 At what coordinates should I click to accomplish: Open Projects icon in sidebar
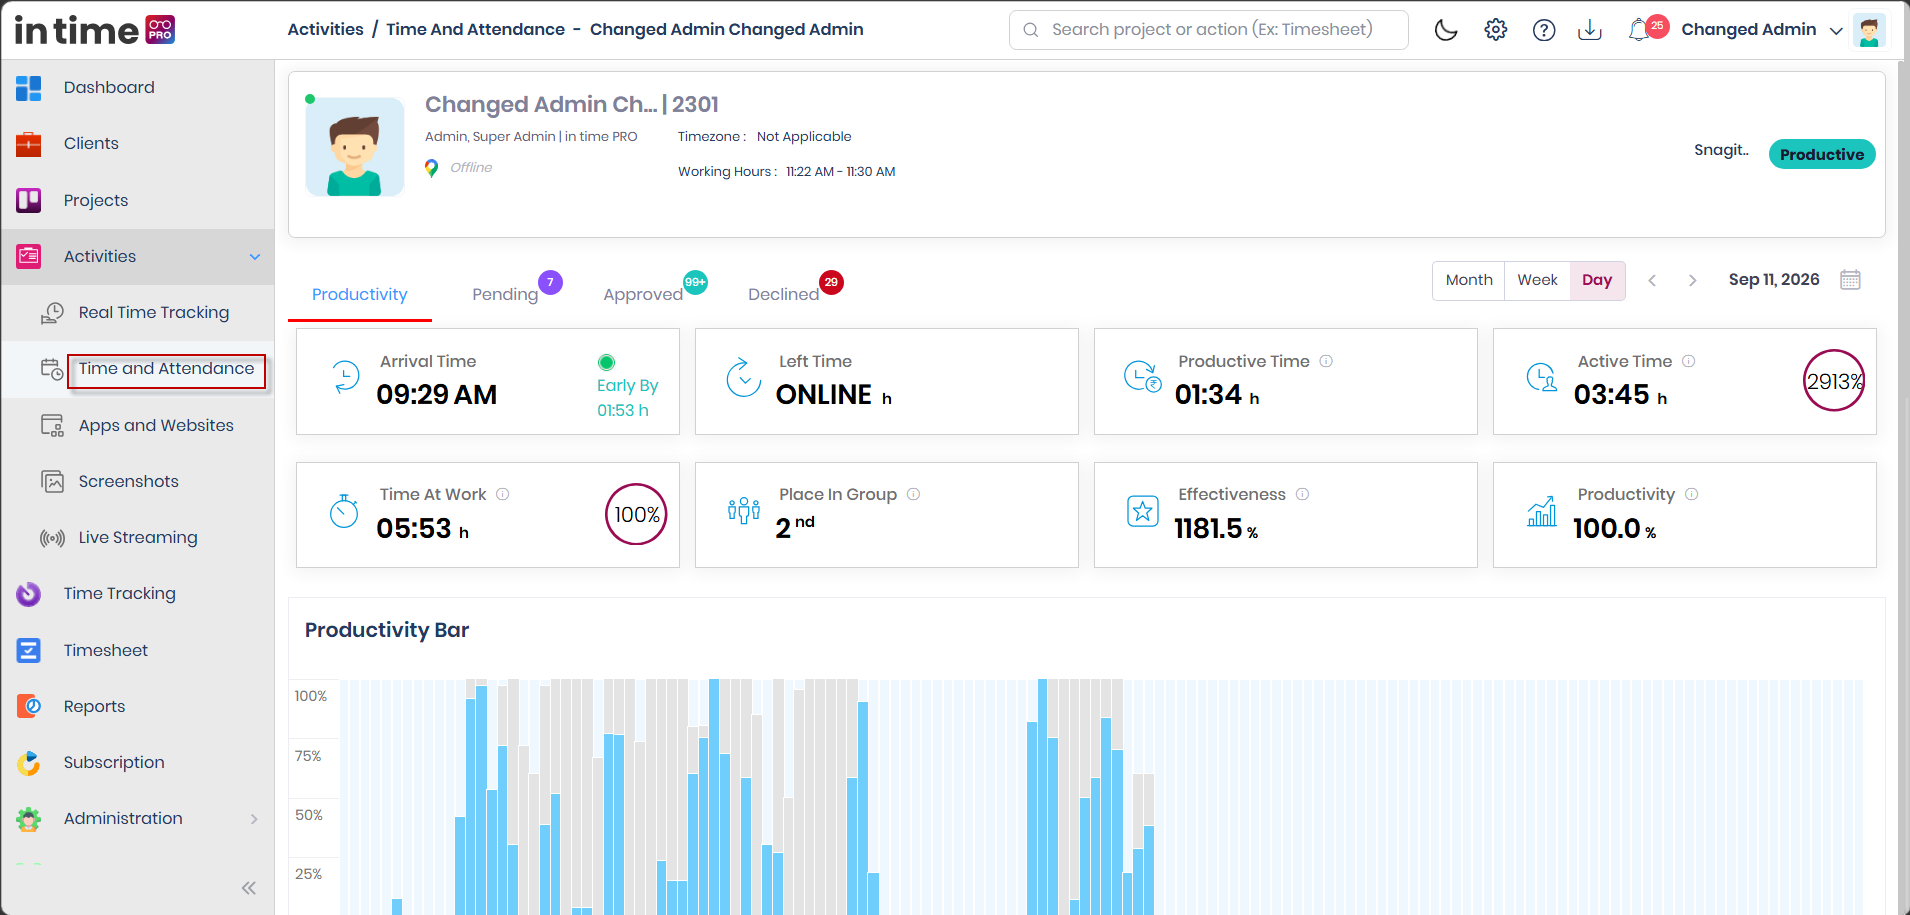(29, 200)
